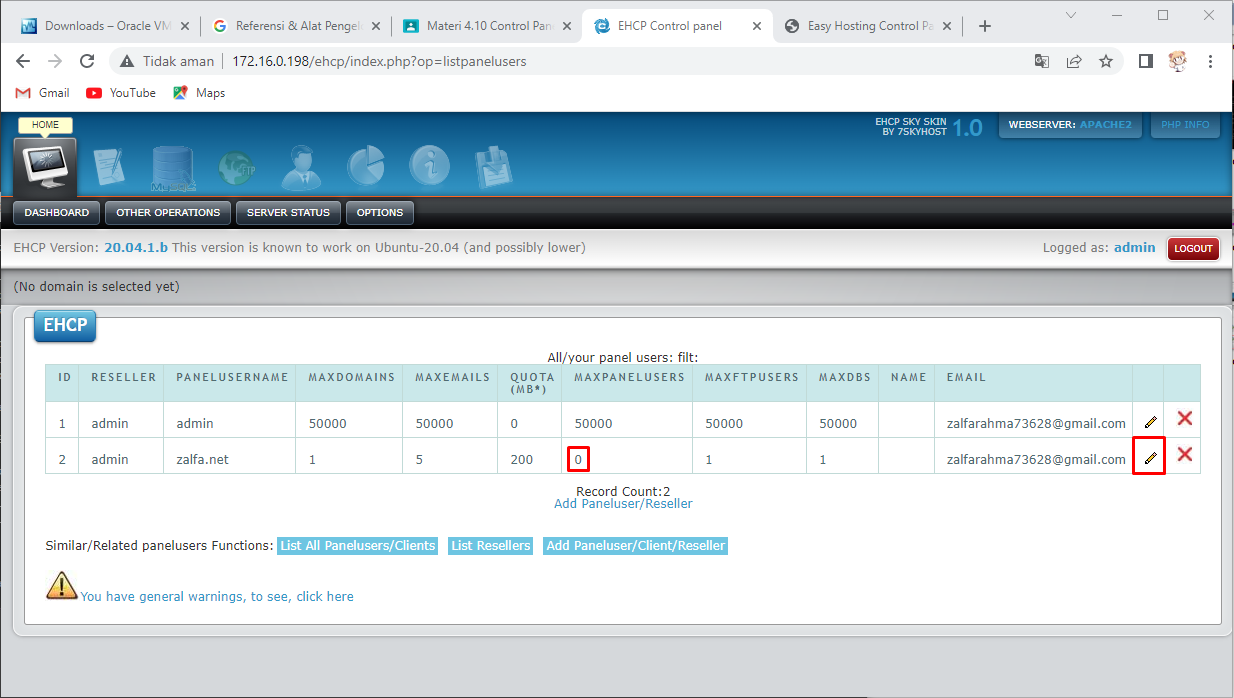Viewport: 1234px width, 698px height.
Task: Click the 'QUOTA (MB*)' column header
Action: click(x=532, y=383)
